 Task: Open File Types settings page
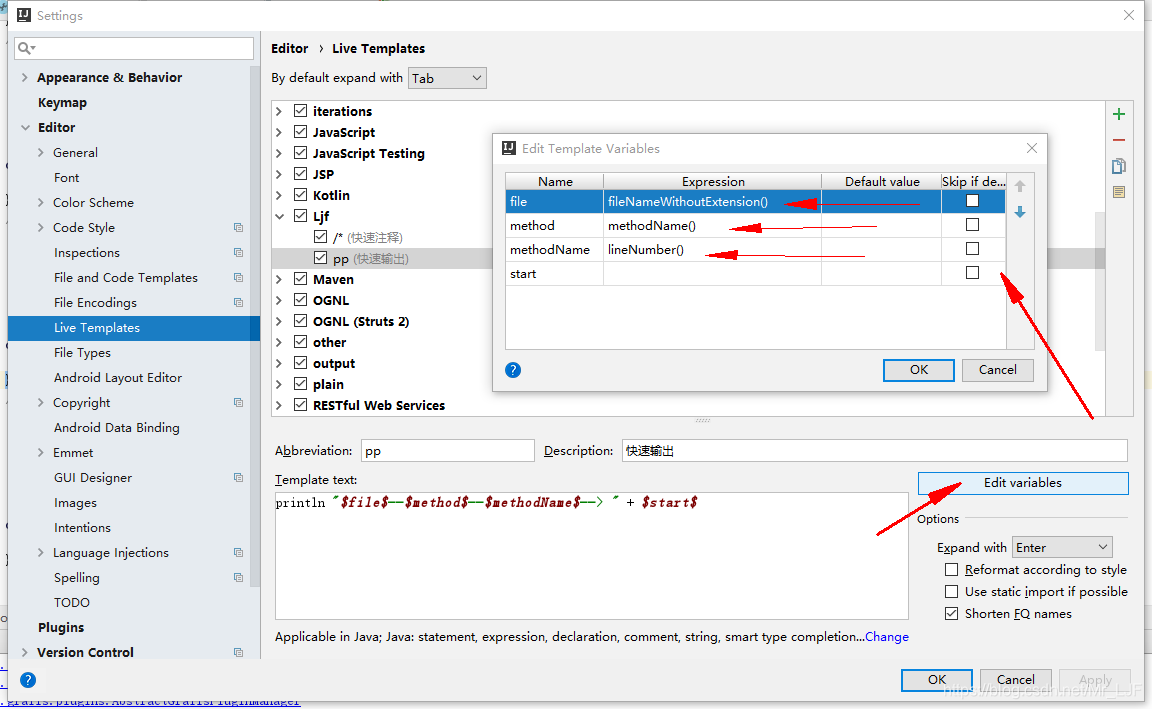(82, 353)
